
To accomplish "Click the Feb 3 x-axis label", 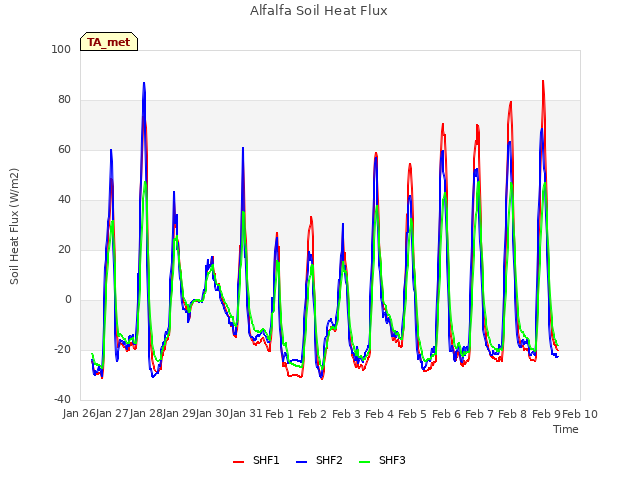I will click(346, 414).
